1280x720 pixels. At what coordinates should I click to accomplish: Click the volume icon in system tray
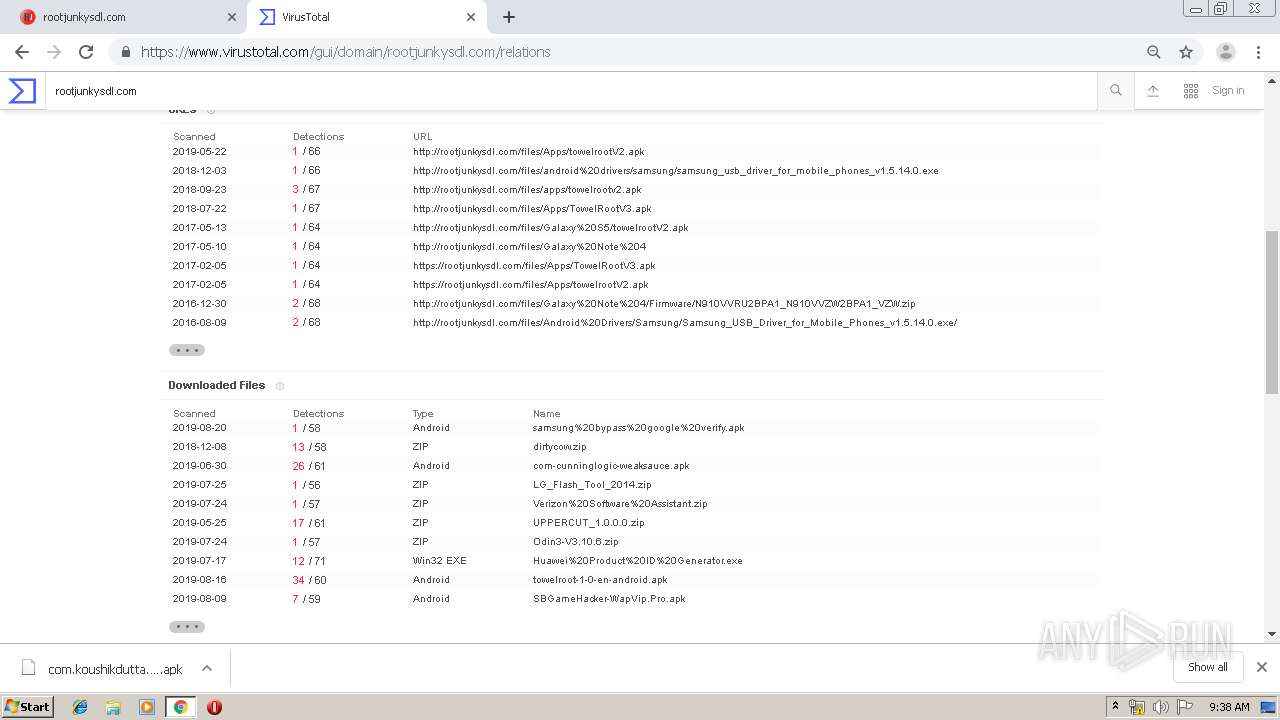pyautogui.click(x=1161, y=707)
